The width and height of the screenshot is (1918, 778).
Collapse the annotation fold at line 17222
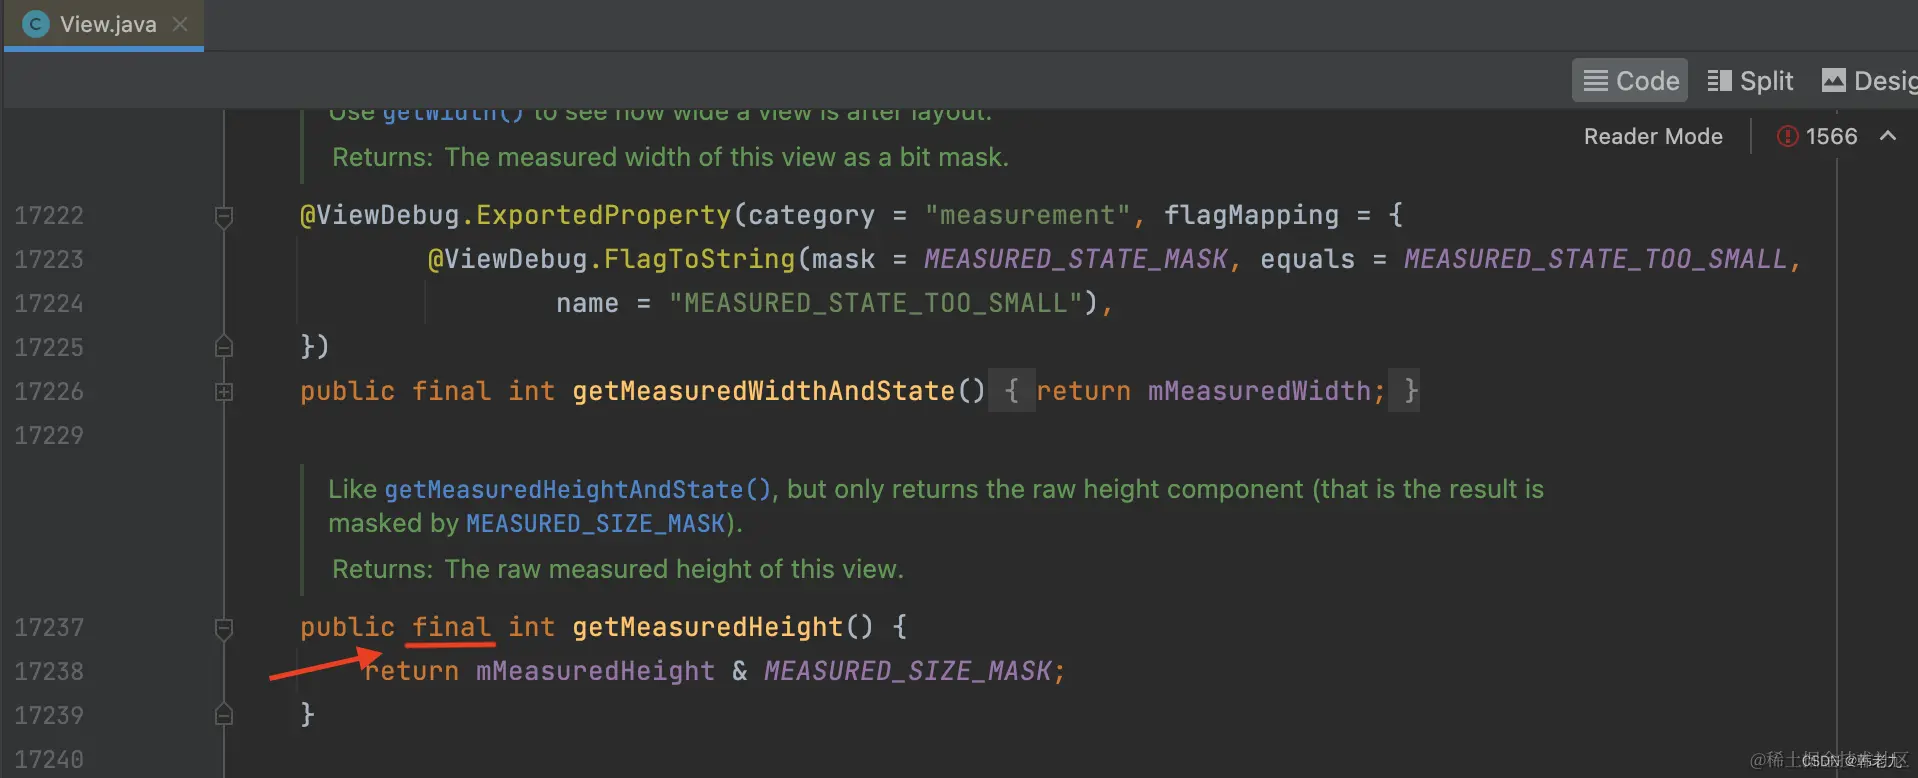click(224, 215)
